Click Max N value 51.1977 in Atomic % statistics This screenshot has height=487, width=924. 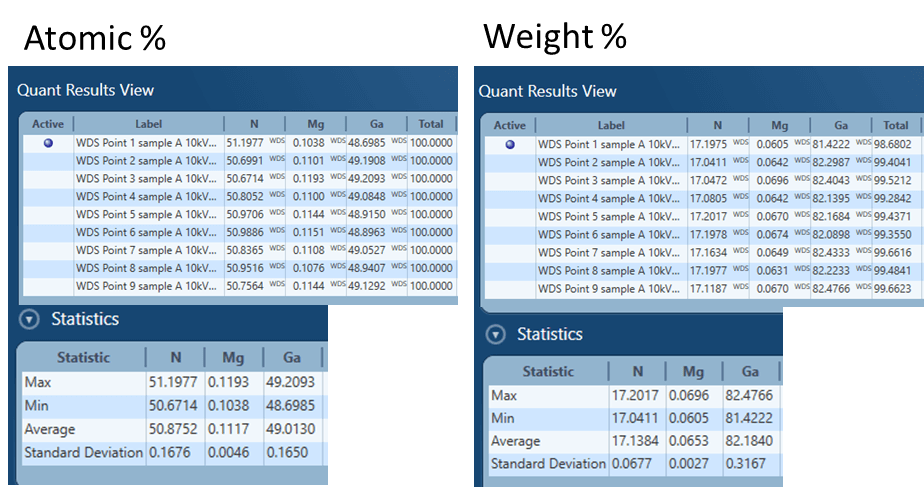click(173, 381)
